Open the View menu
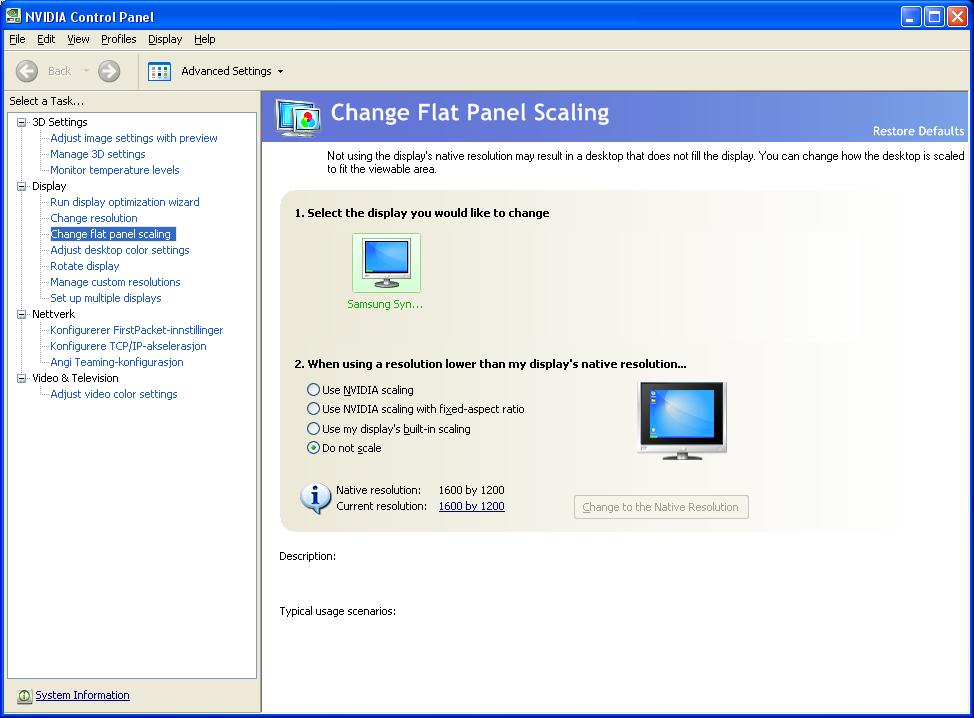This screenshot has width=974, height=718. click(x=78, y=39)
